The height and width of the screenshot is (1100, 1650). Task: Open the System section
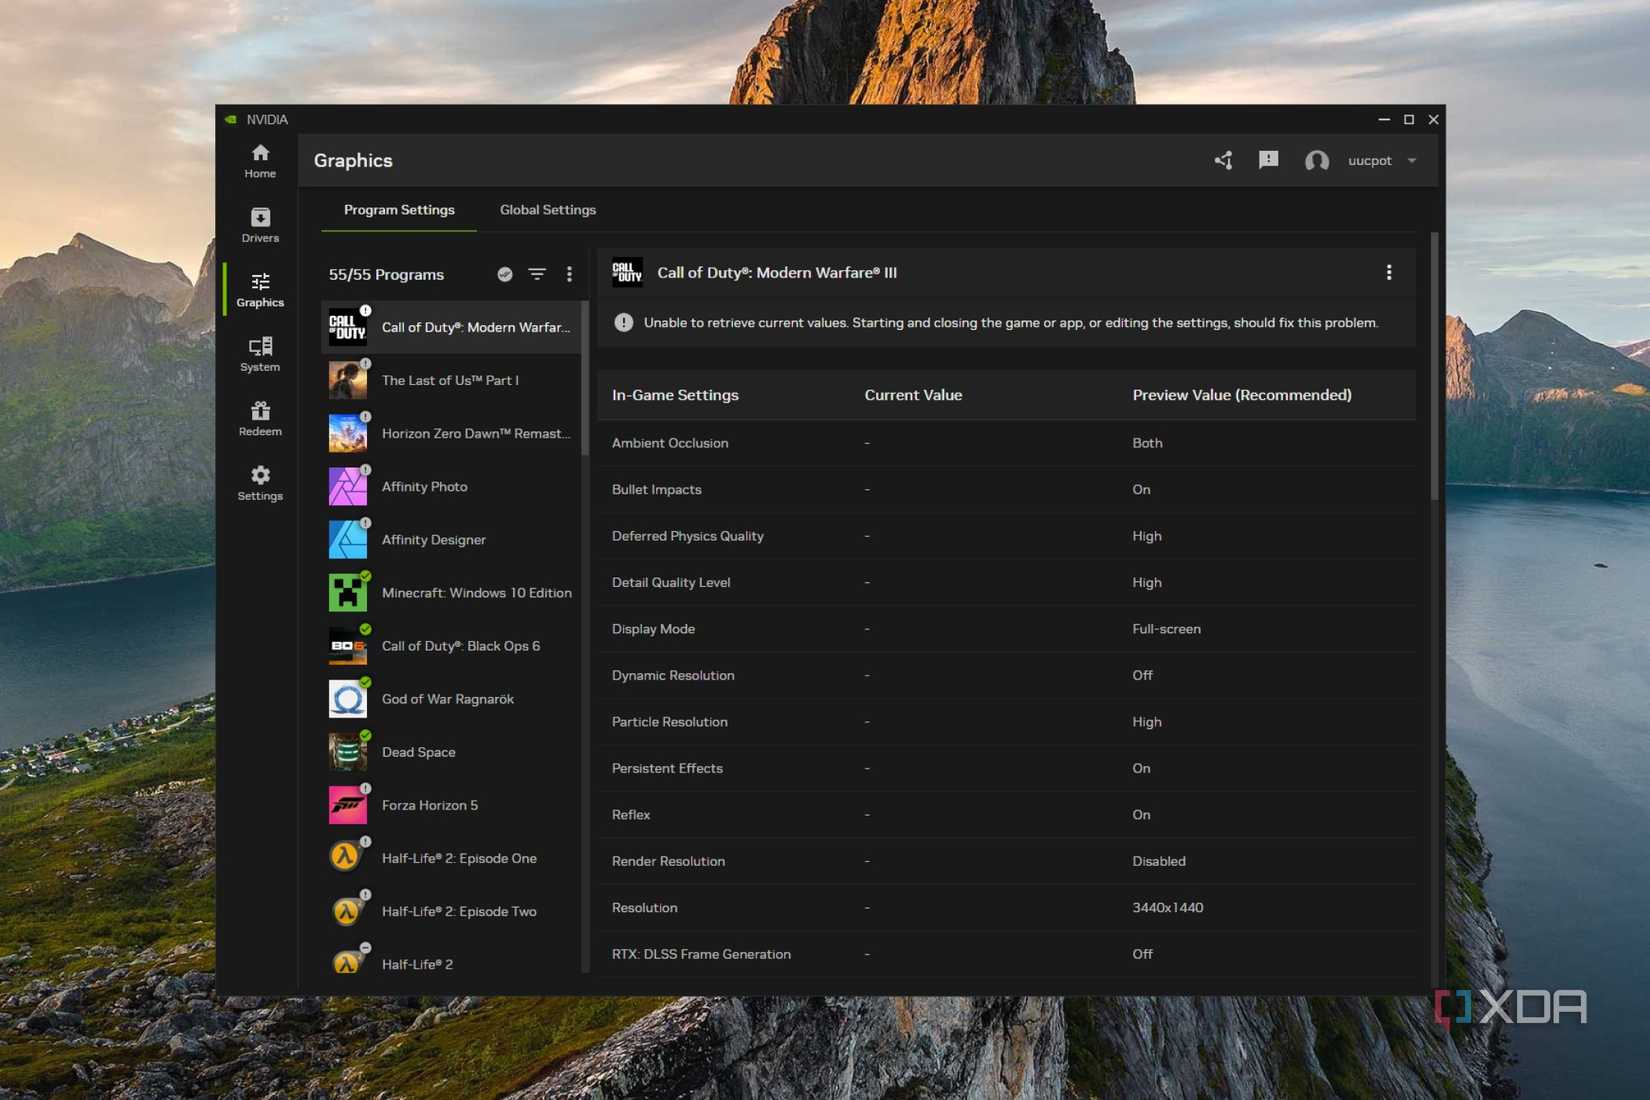click(x=259, y=353)
